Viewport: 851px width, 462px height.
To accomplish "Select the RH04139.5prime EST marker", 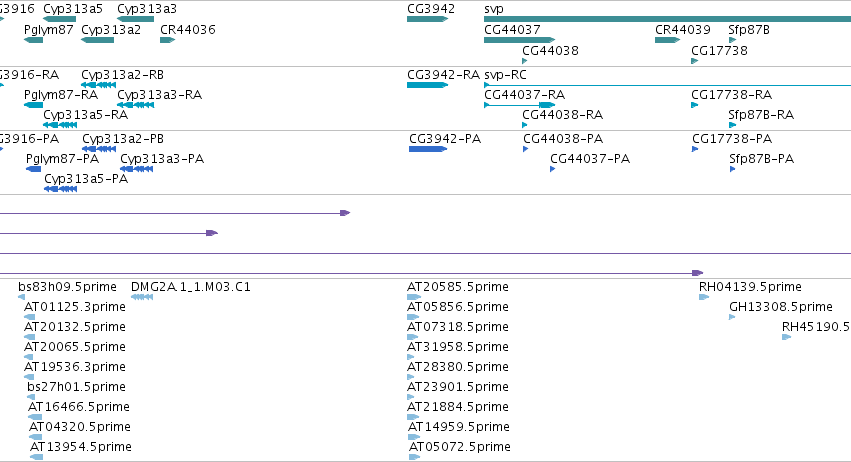I will (x=704, y=297).
